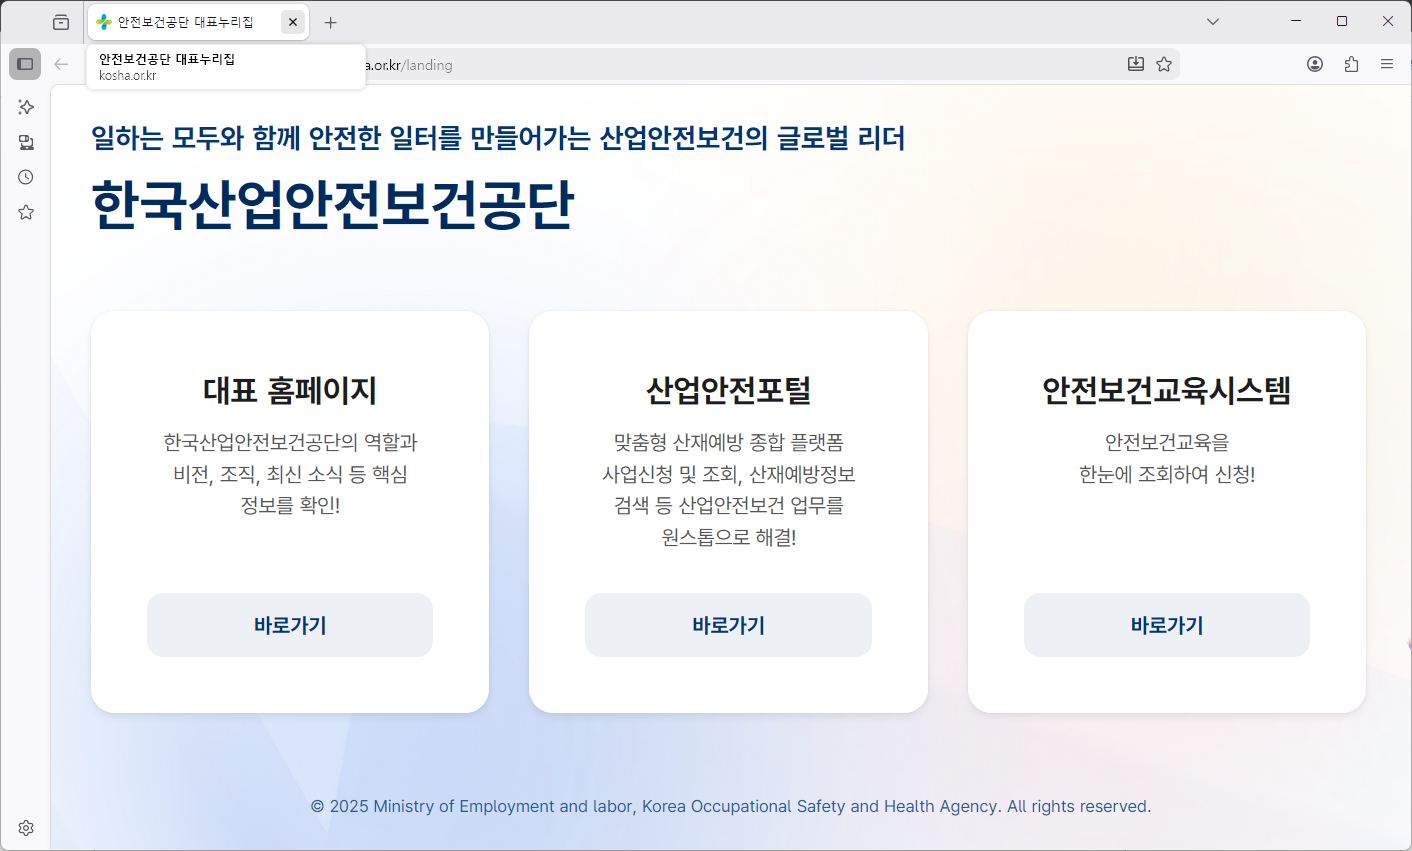This screenshot has width=1412, height=851.
Task: Open history clock sidebar icon
Action: pyautogui.click(x=26, y=177)
